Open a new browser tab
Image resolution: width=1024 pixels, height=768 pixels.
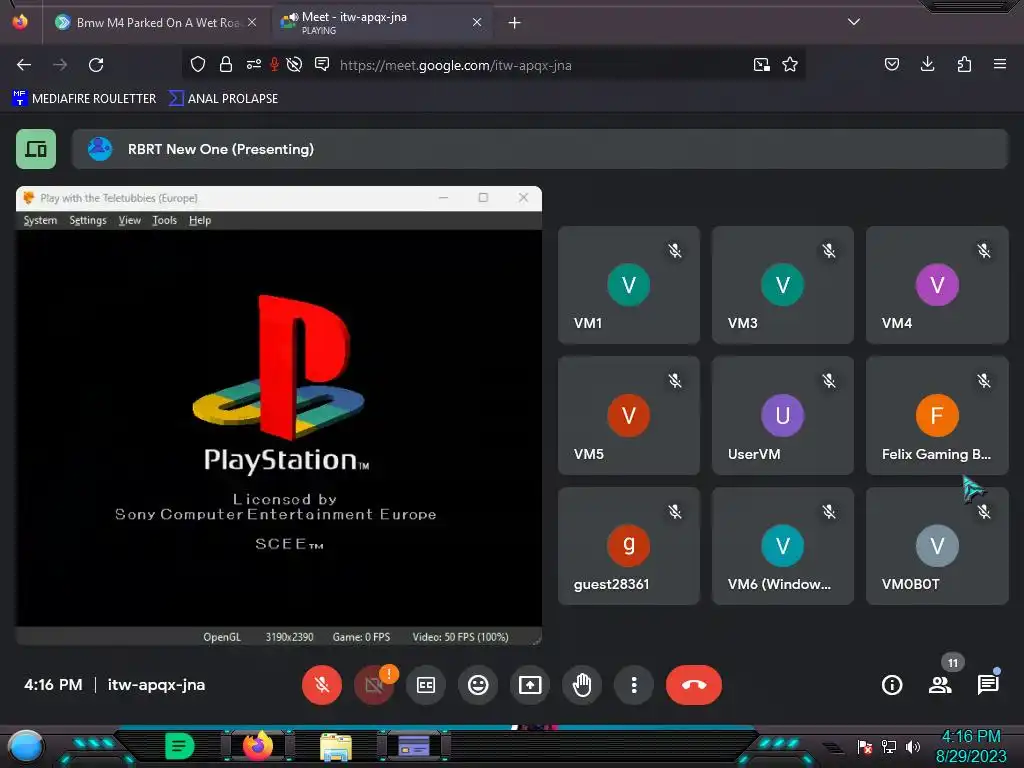click(x=515, y=23)
